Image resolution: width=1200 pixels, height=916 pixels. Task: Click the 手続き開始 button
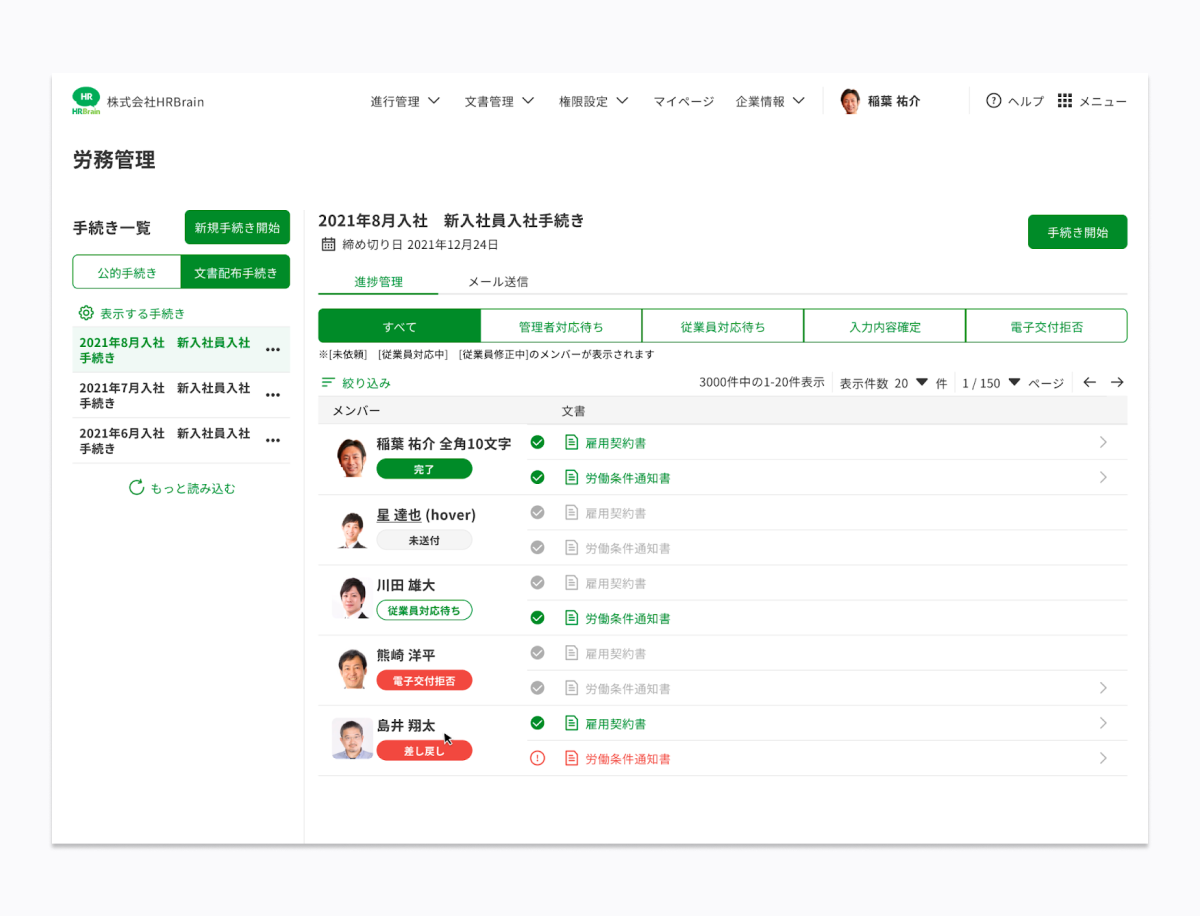1077,231
